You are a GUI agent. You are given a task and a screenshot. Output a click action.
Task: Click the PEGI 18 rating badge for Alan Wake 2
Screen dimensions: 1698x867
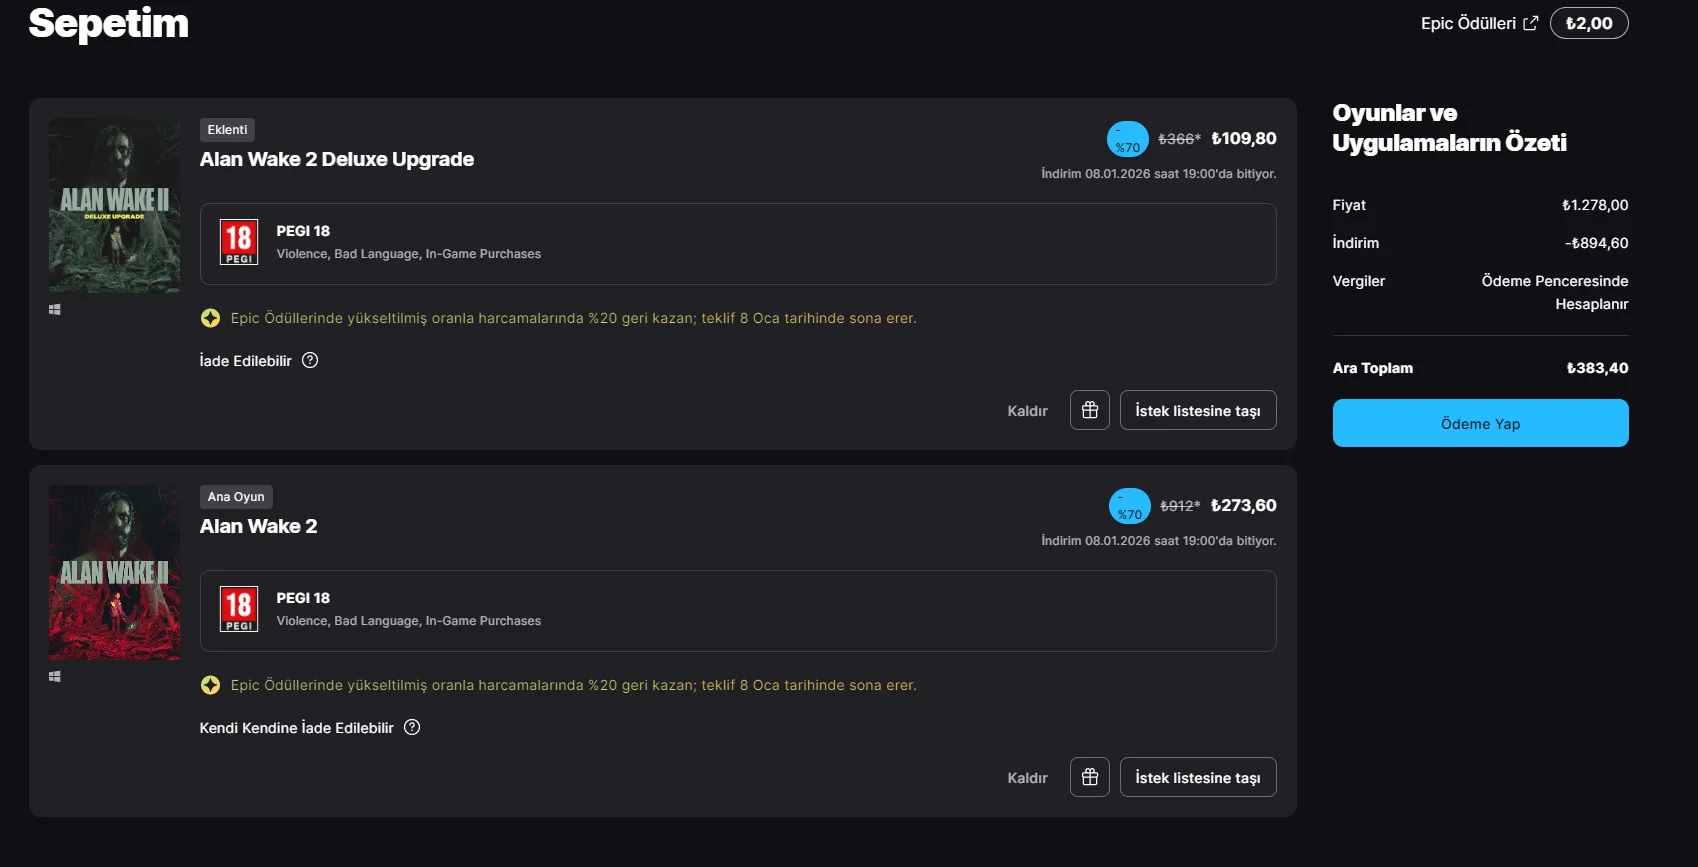click(239, 609)
